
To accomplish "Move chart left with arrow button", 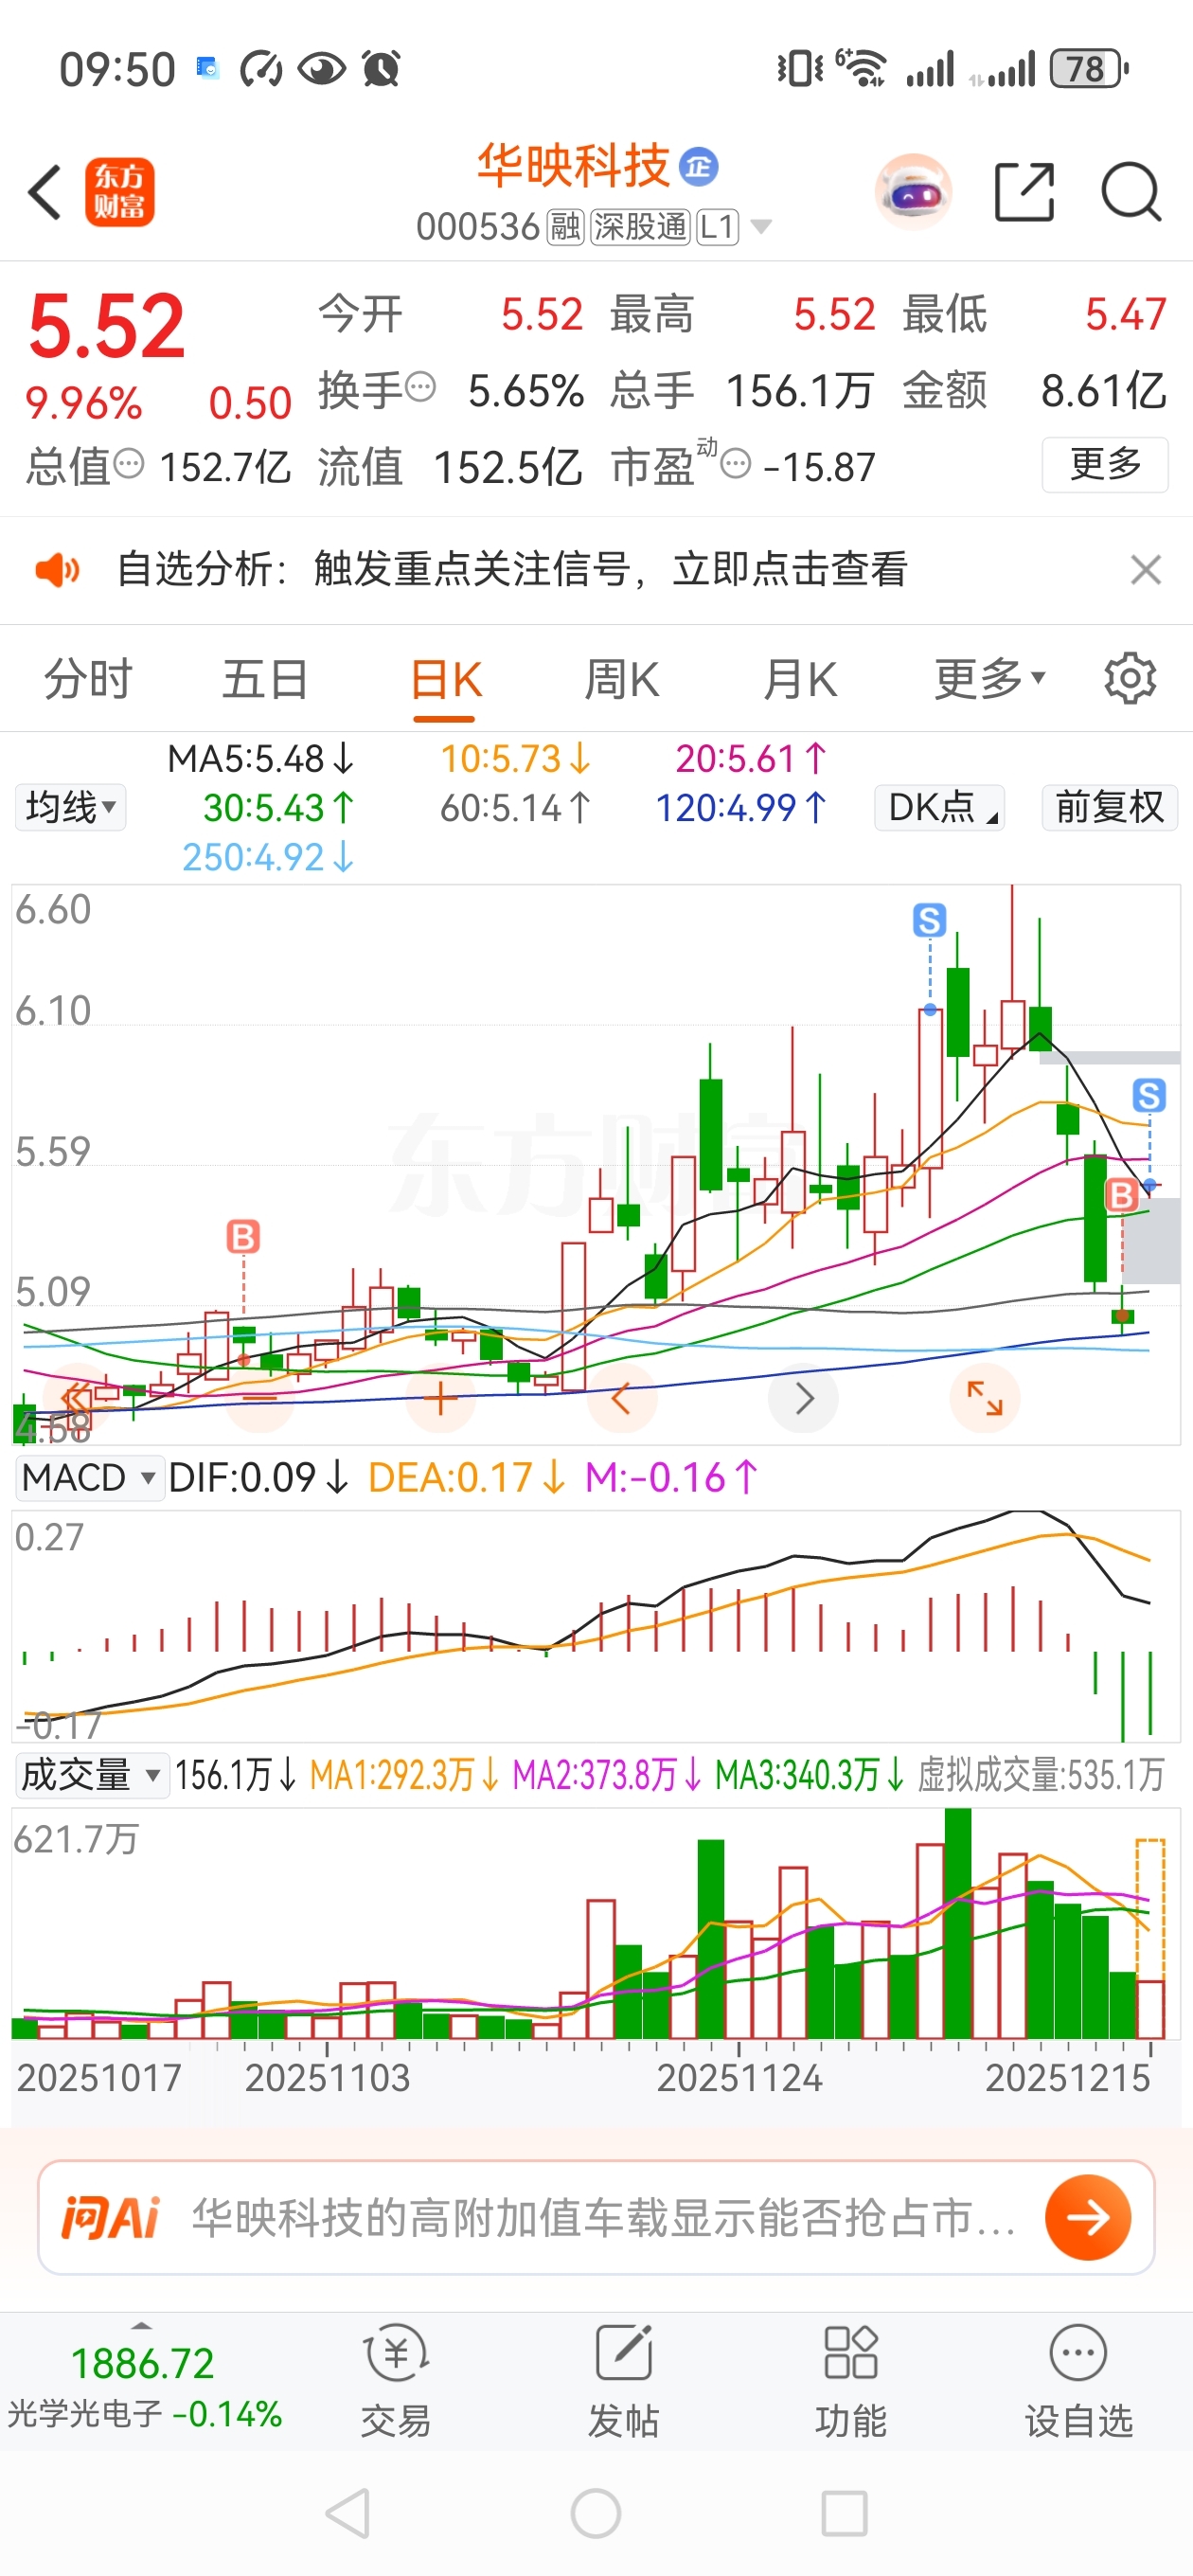I will [621, 1398].
